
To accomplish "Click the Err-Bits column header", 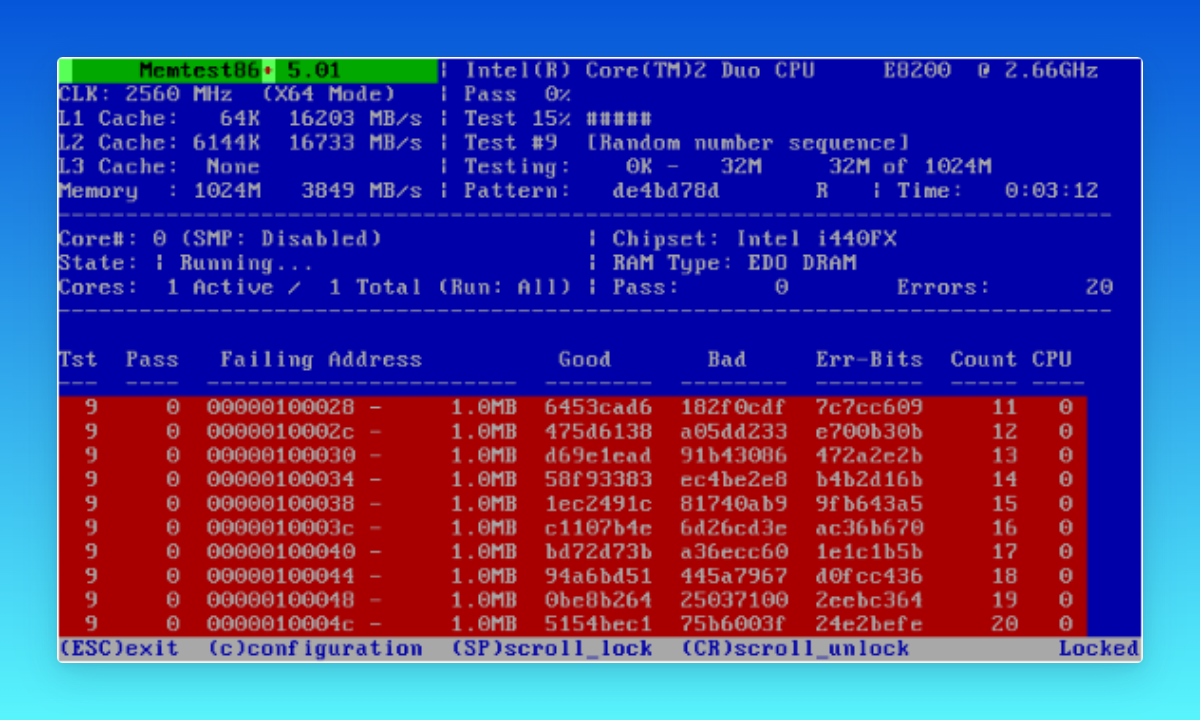I will point(869,359).
